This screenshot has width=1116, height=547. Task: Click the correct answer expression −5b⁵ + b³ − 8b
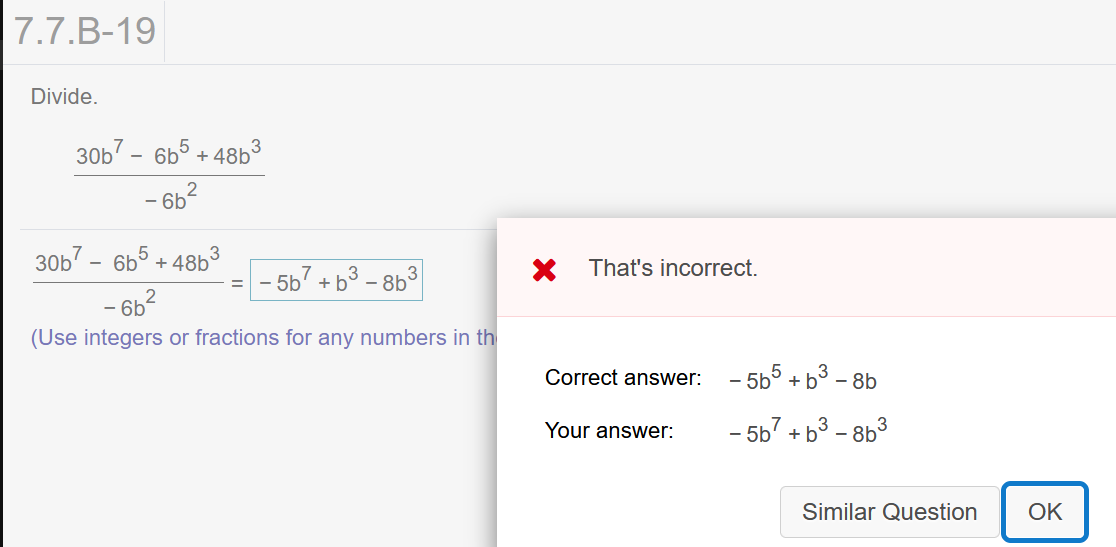(803, 378)
